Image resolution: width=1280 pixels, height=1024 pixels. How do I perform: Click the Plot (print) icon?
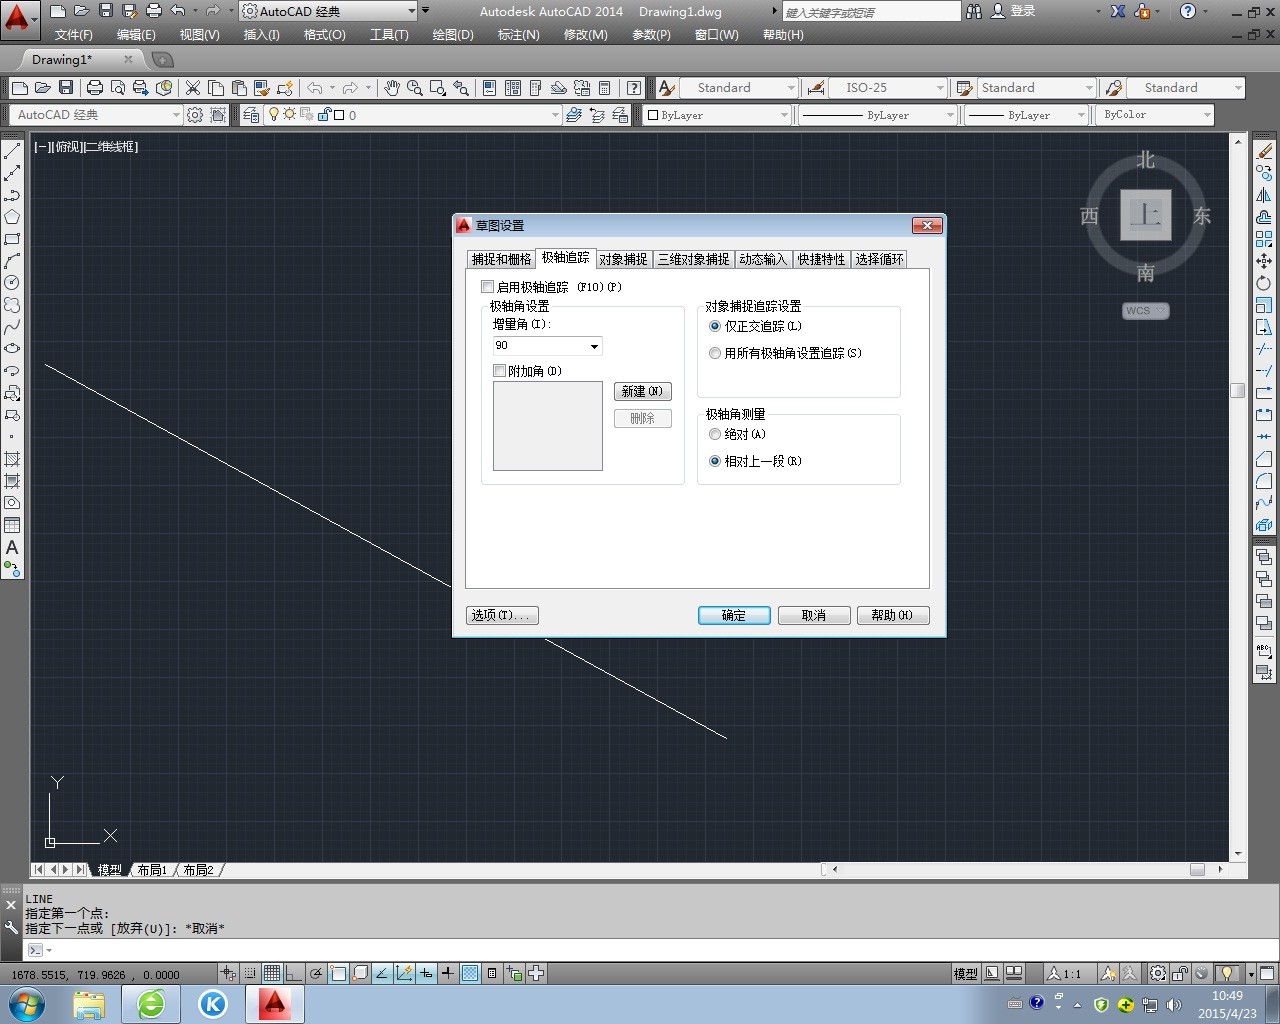coord(95,88)
